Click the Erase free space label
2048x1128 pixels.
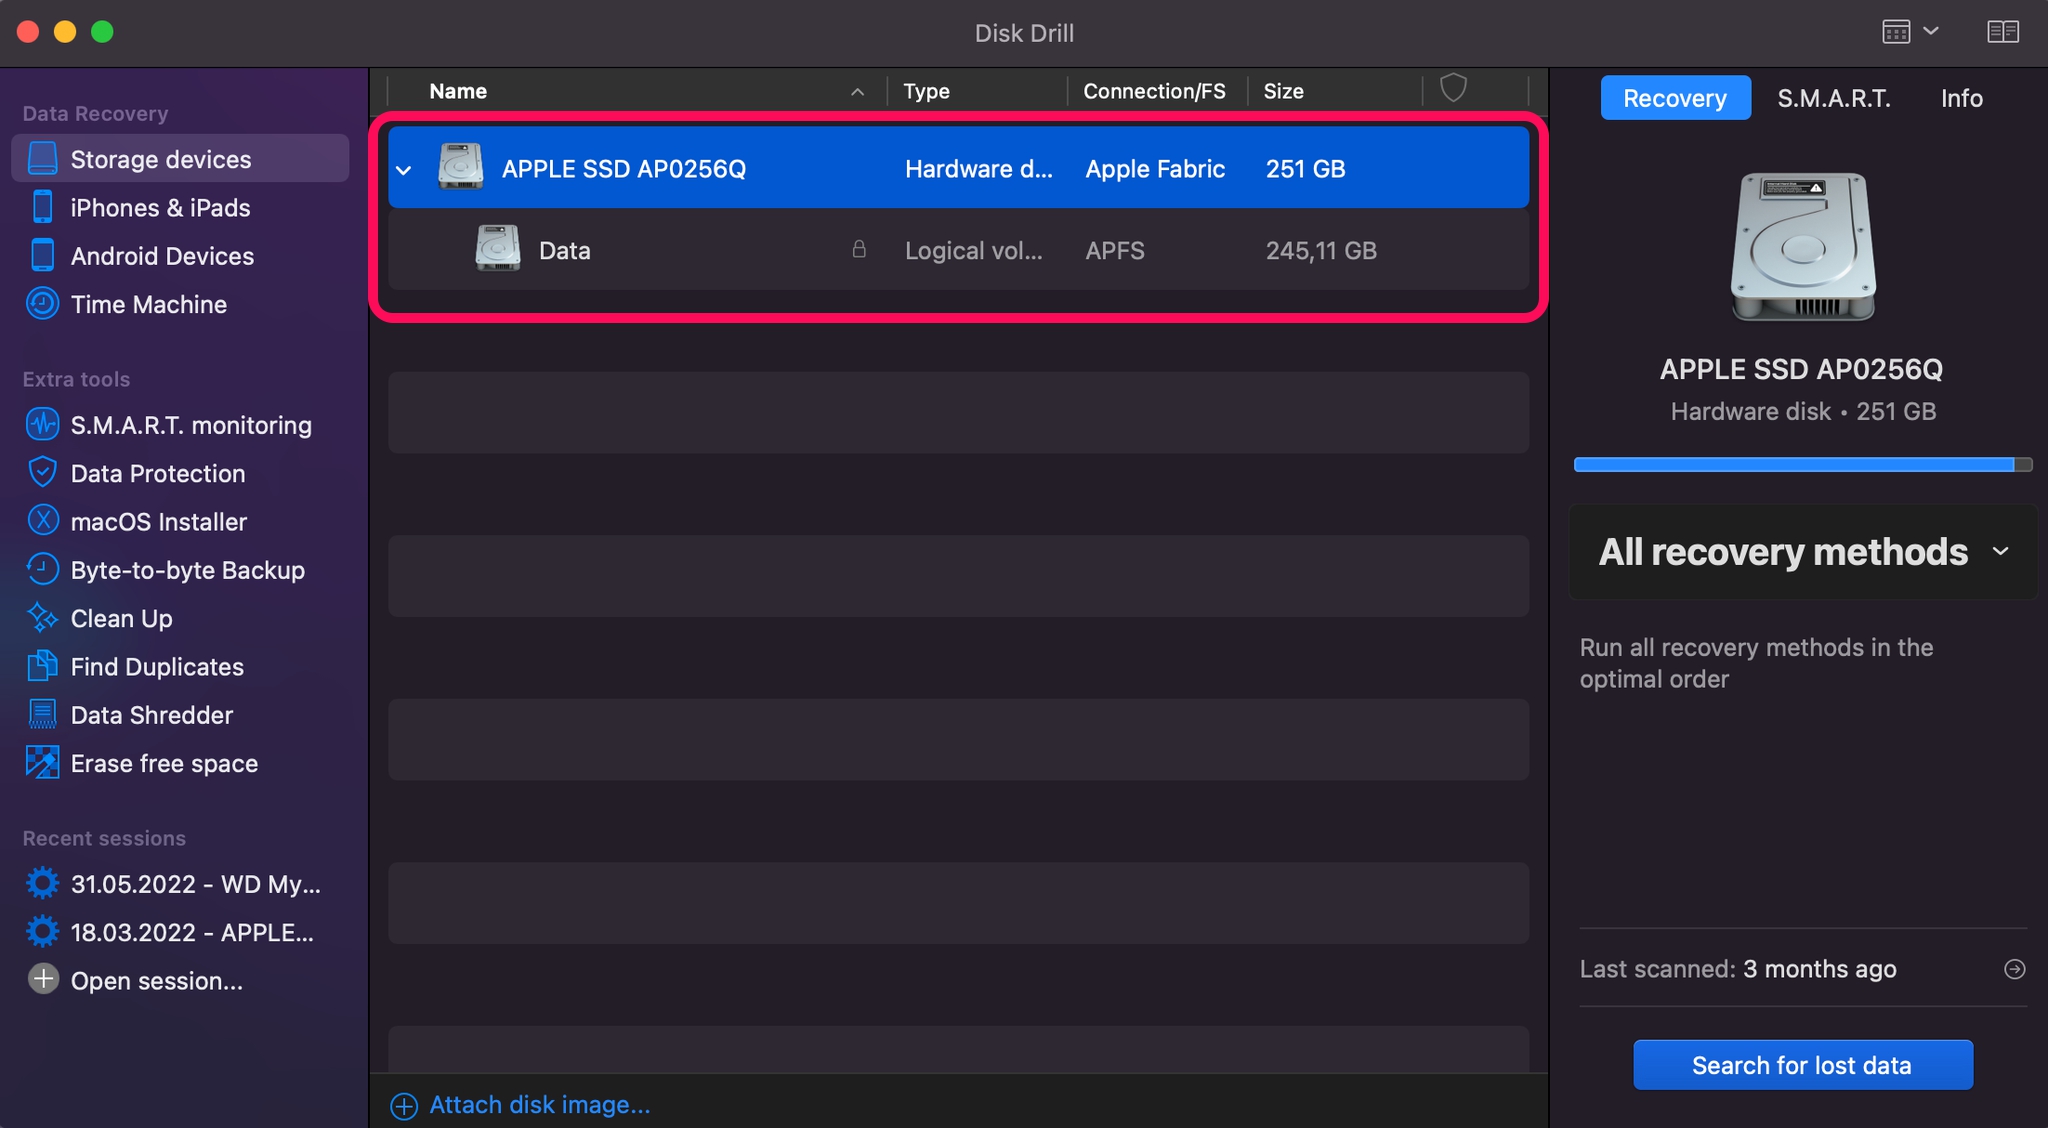point(164,763)
